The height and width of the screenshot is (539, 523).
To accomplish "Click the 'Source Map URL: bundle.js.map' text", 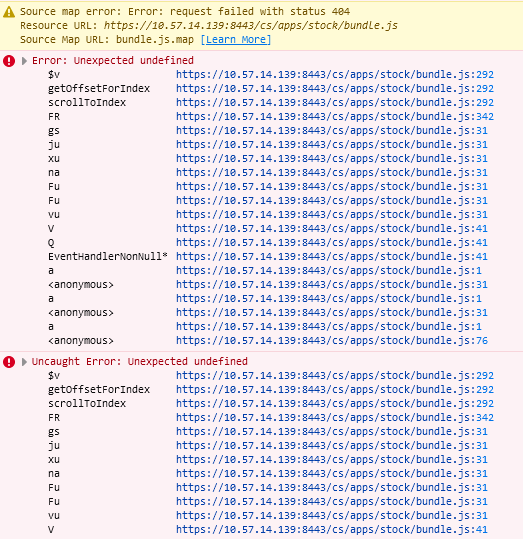I will [107, 40].
